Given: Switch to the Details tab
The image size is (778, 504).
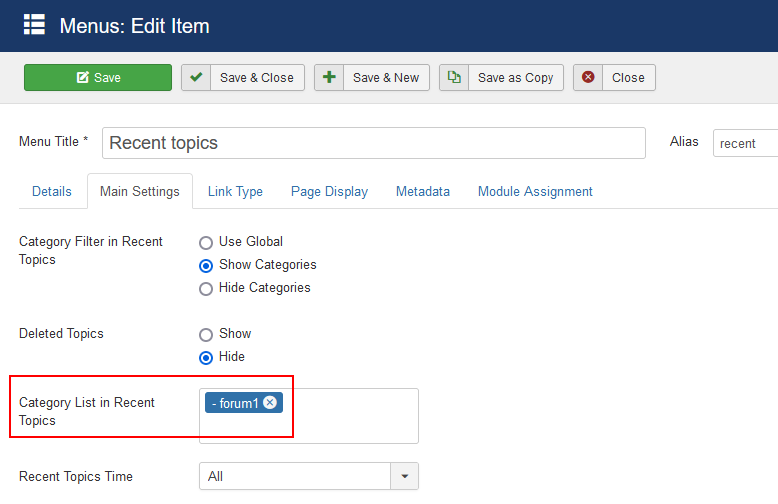Looking at the screenshot, I should coord(52,191).
